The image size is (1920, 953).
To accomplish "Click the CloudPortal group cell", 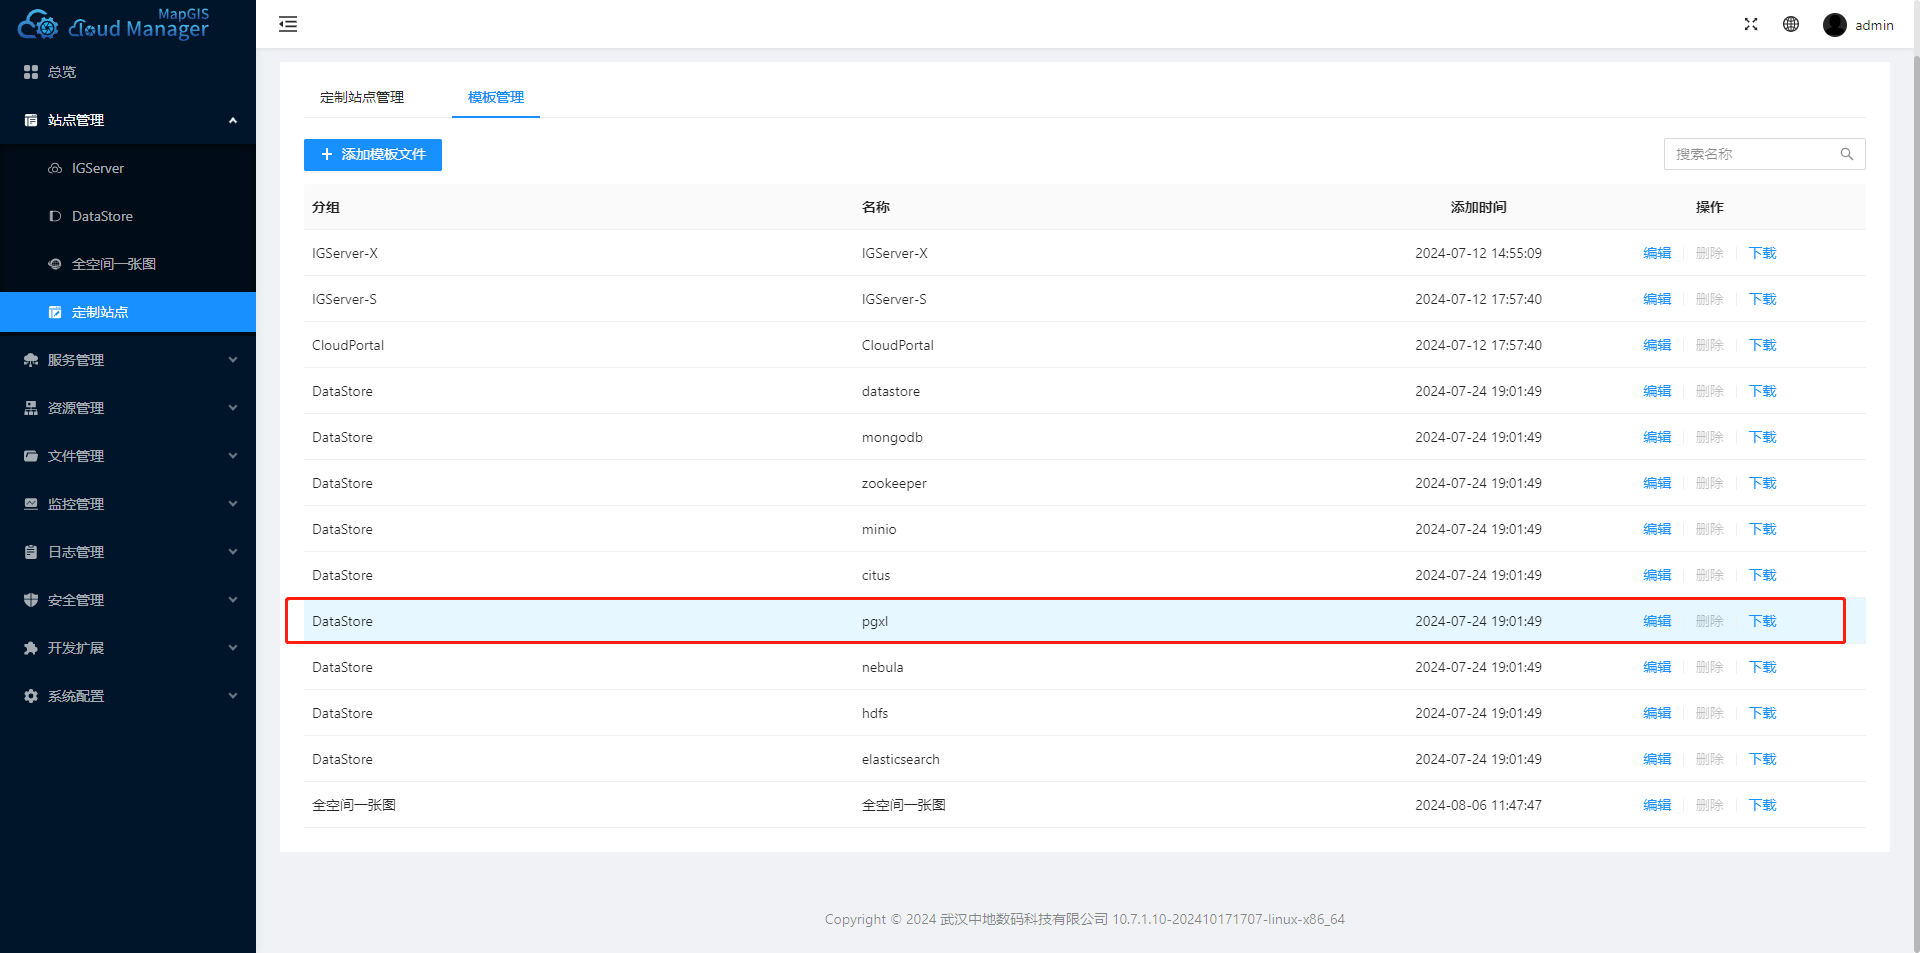I will click(348, 345).
